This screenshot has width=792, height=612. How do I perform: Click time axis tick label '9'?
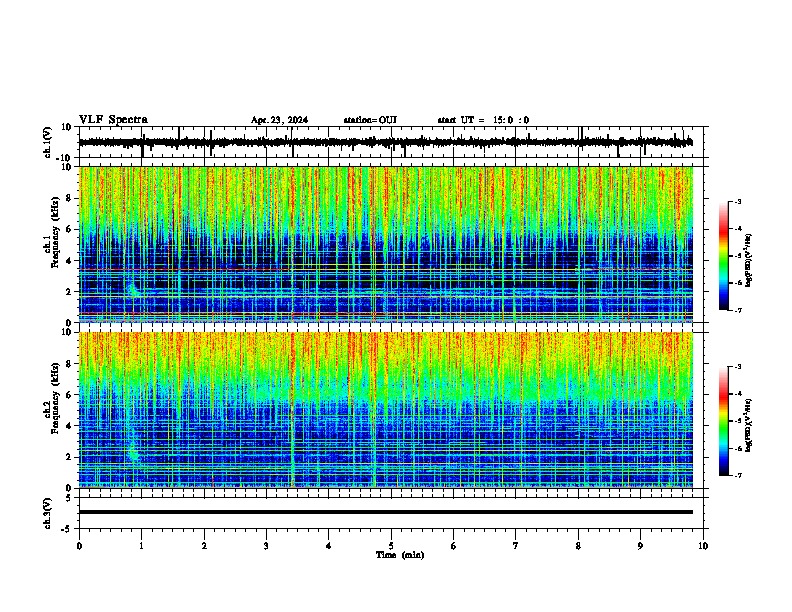(x=640, y=546)
